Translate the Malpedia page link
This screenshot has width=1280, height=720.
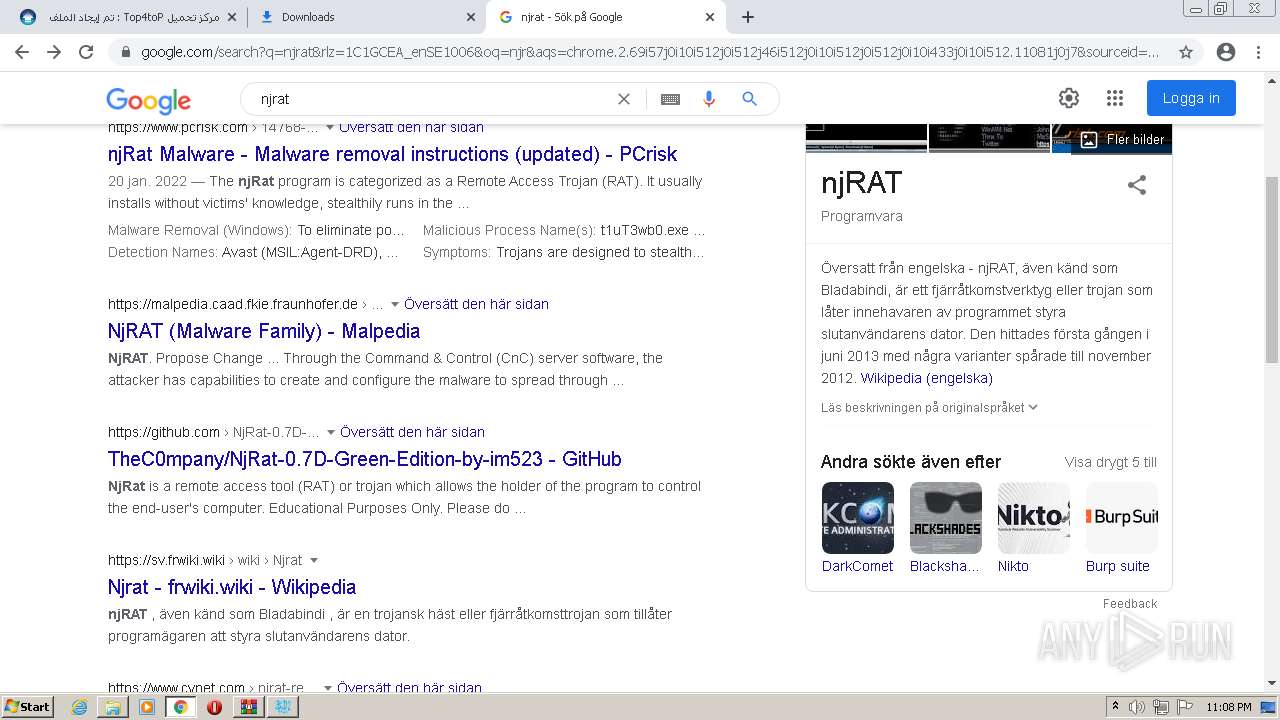click(x=476, y=304)
